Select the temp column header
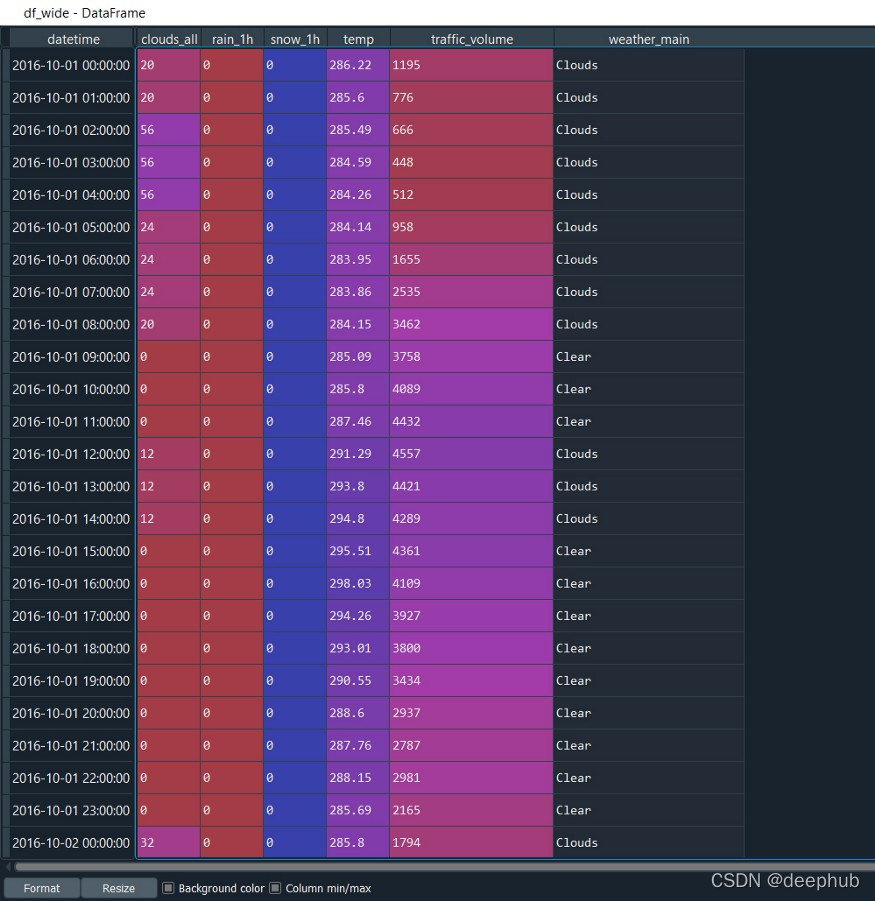 [358, 39]
